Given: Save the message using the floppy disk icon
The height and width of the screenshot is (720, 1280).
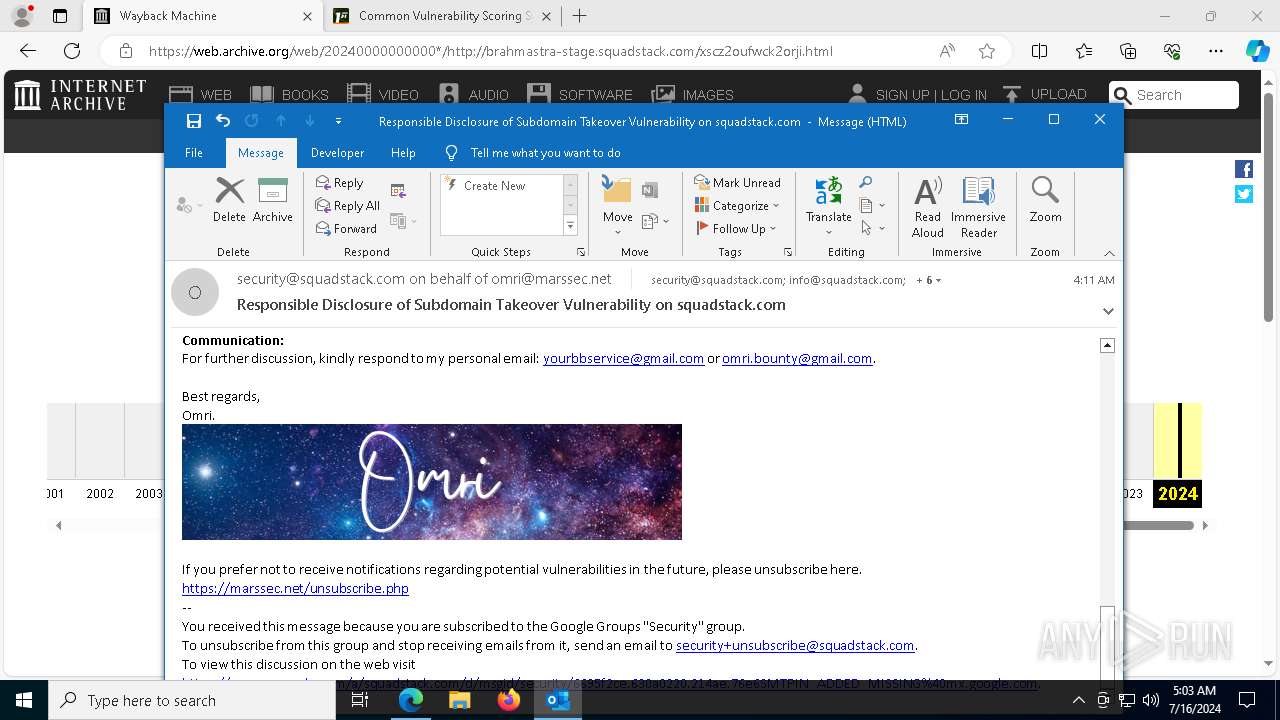Looking at the screenshot, I should 194,121.
